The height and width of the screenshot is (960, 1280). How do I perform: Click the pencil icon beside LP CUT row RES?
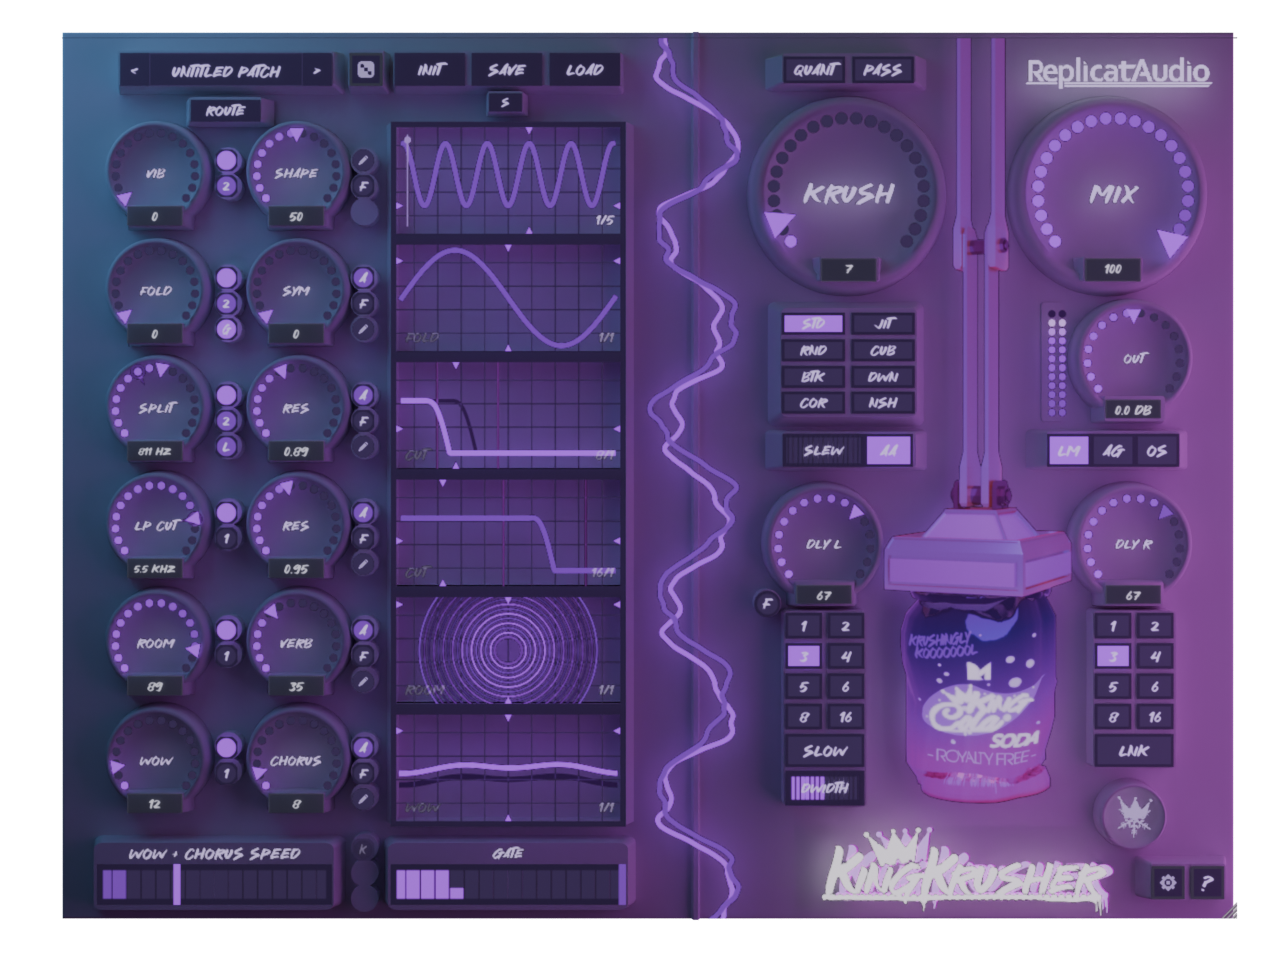pyautogui.click(x=363, y=564)
